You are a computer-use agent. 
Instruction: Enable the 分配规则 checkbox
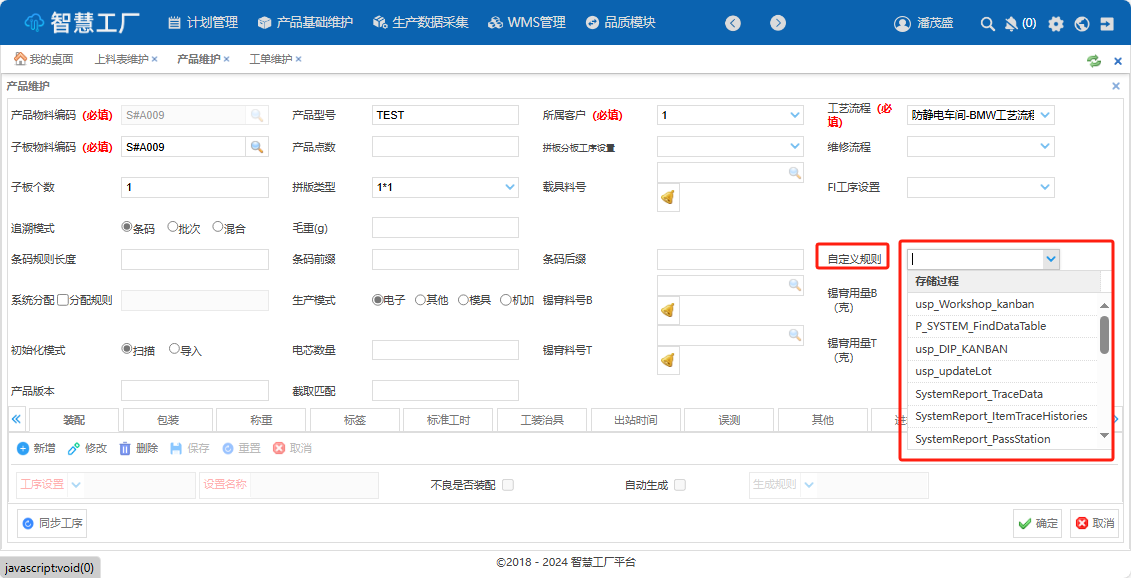point(63,299)
